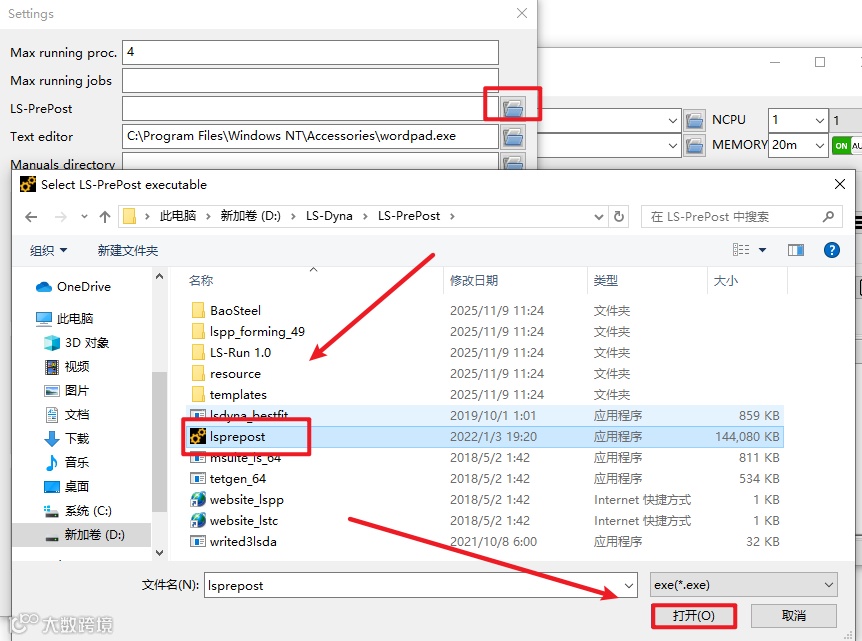Select the templates folder

237,395
